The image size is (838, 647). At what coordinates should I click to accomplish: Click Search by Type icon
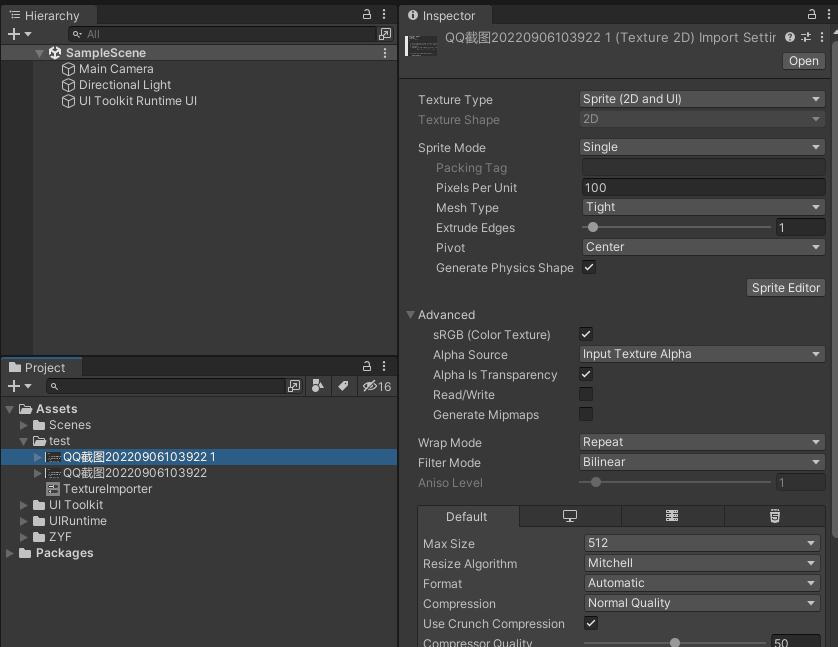[x=318, y=386]
